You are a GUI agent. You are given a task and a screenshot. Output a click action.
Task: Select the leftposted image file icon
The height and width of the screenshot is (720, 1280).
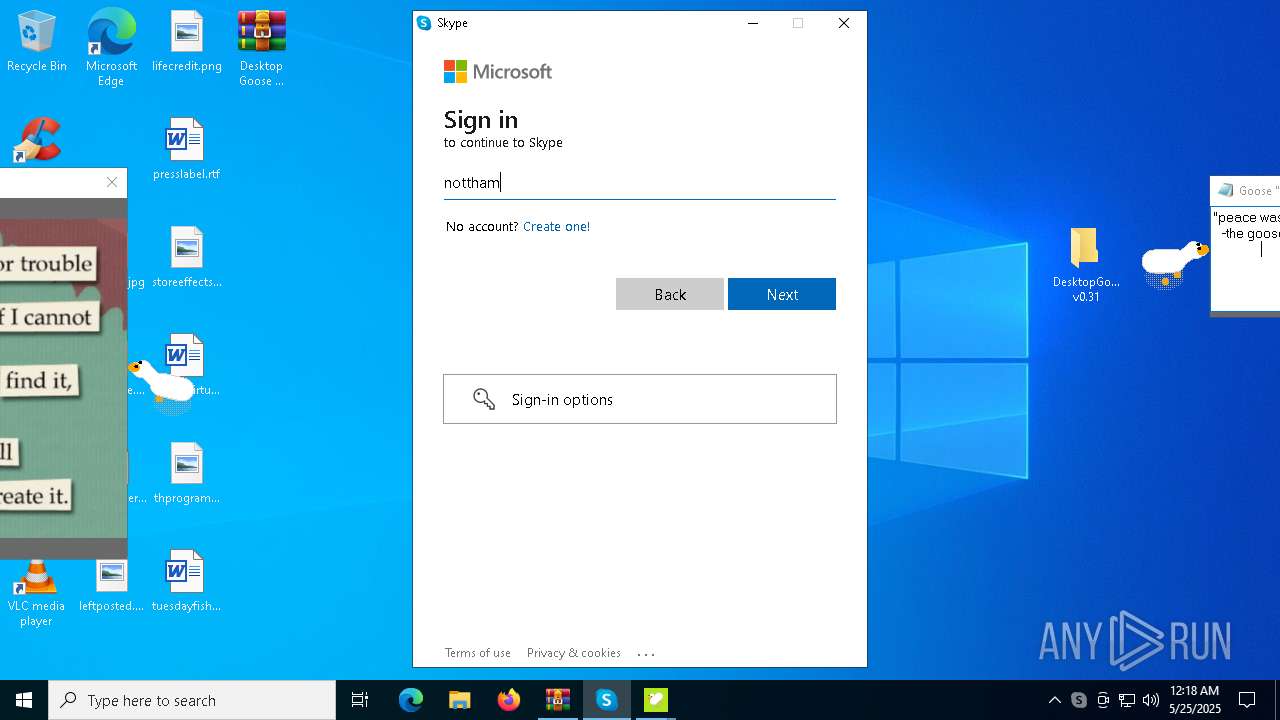point(111,584)
